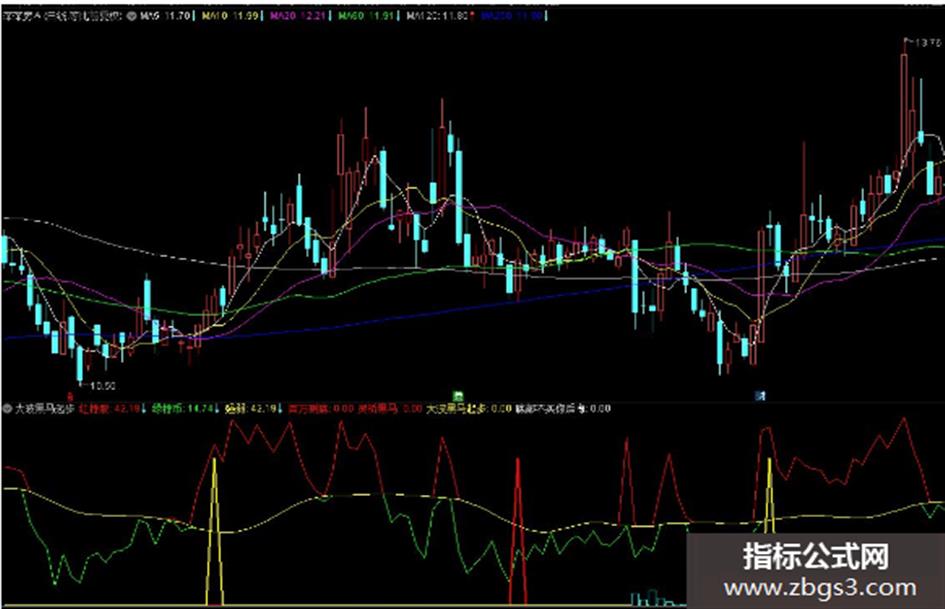This screenshot has width=945, height=609.
Task: Select the yellow MA10 11.69 legend
Action: tap(230, 16)
